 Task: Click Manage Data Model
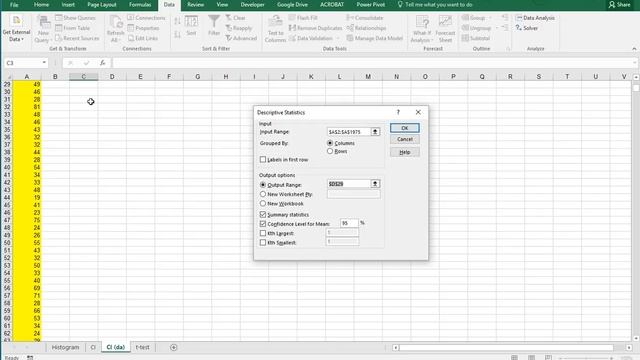tap(375, 38)
